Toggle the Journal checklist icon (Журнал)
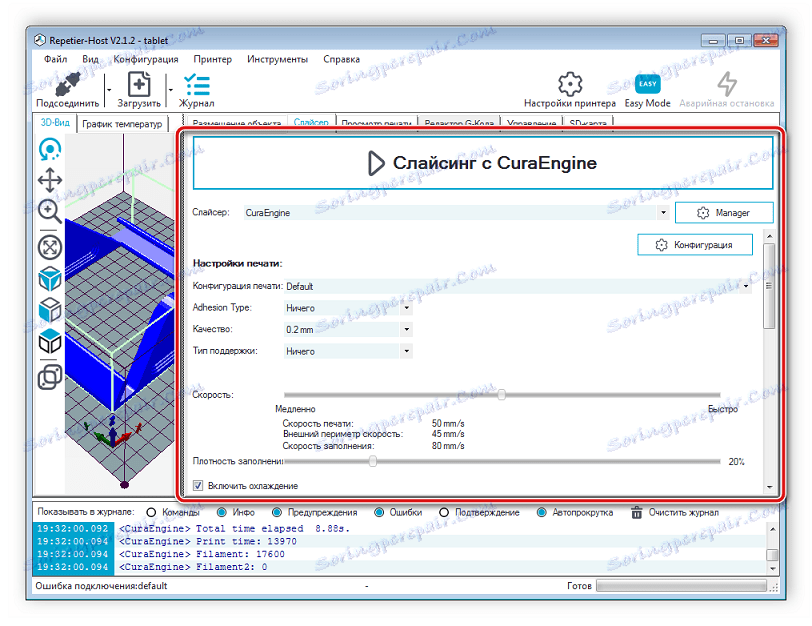 [x=197, y=84]
